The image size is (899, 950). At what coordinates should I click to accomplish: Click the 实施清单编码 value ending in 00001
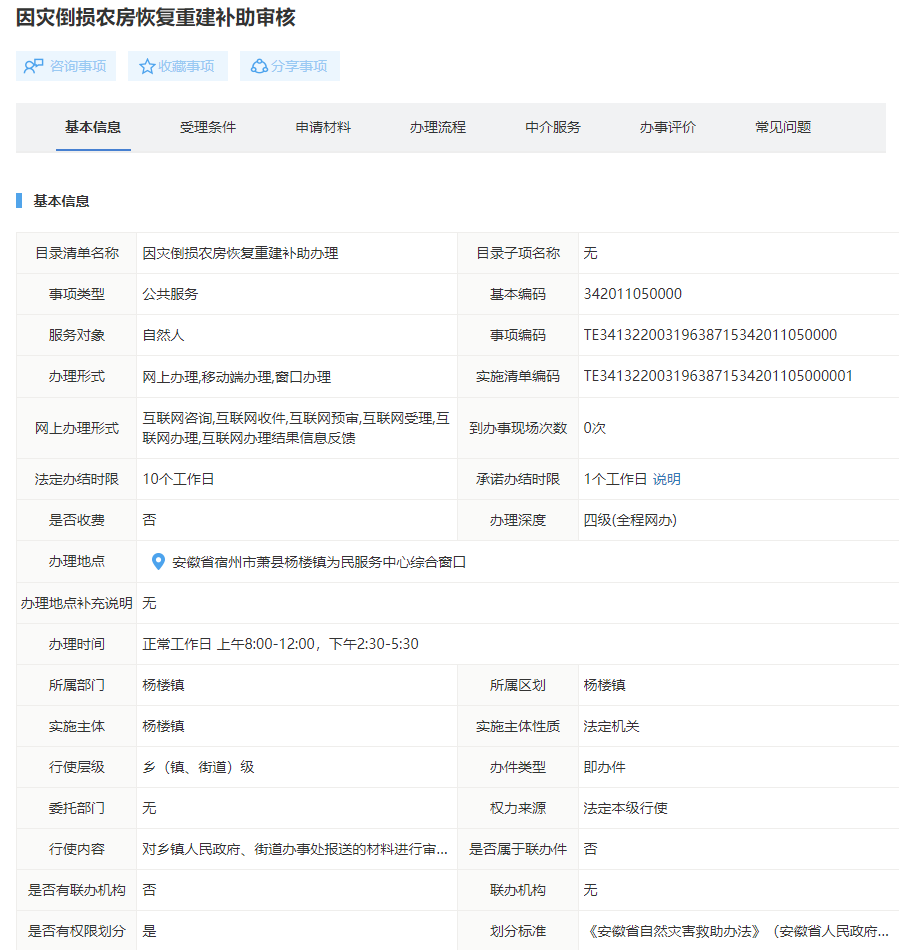tap(718, 376)
